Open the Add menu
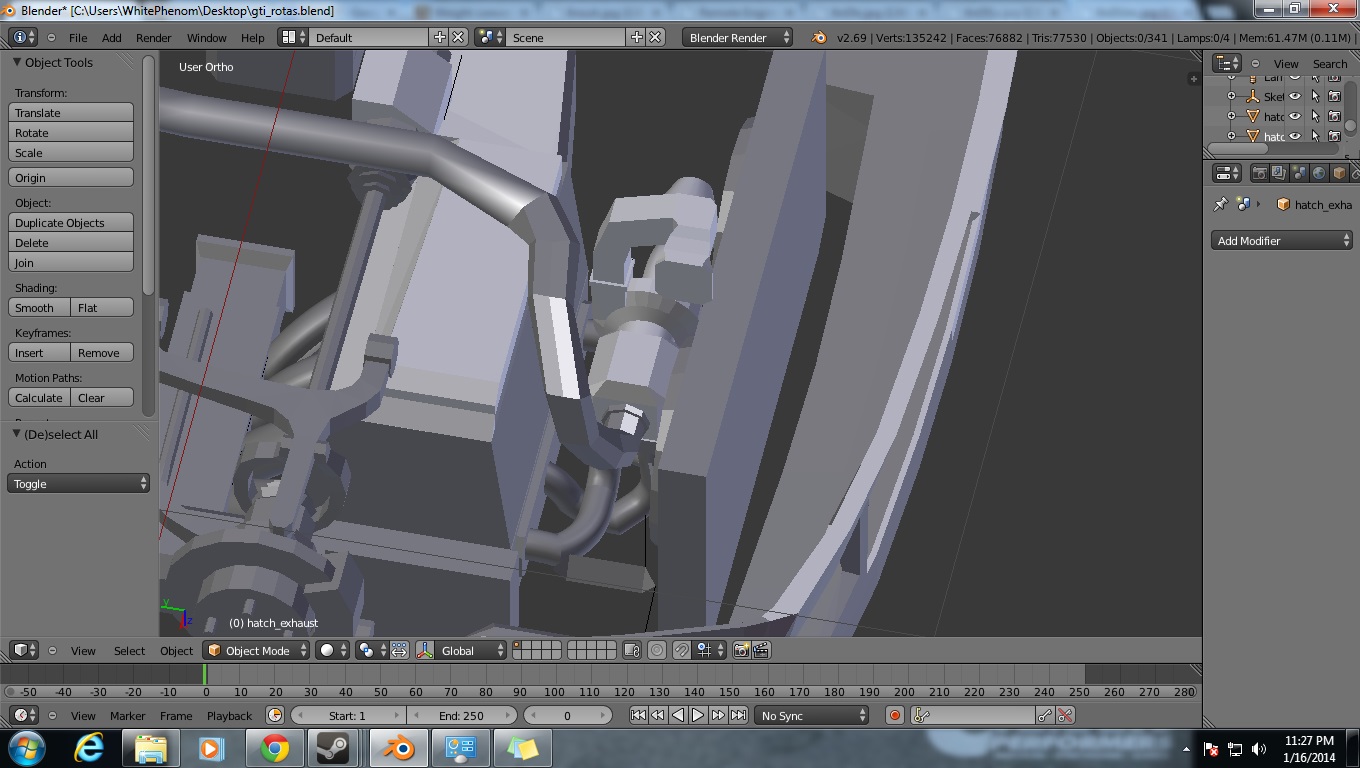Screen dimensions: 1360x768 [x=111, y=37]
